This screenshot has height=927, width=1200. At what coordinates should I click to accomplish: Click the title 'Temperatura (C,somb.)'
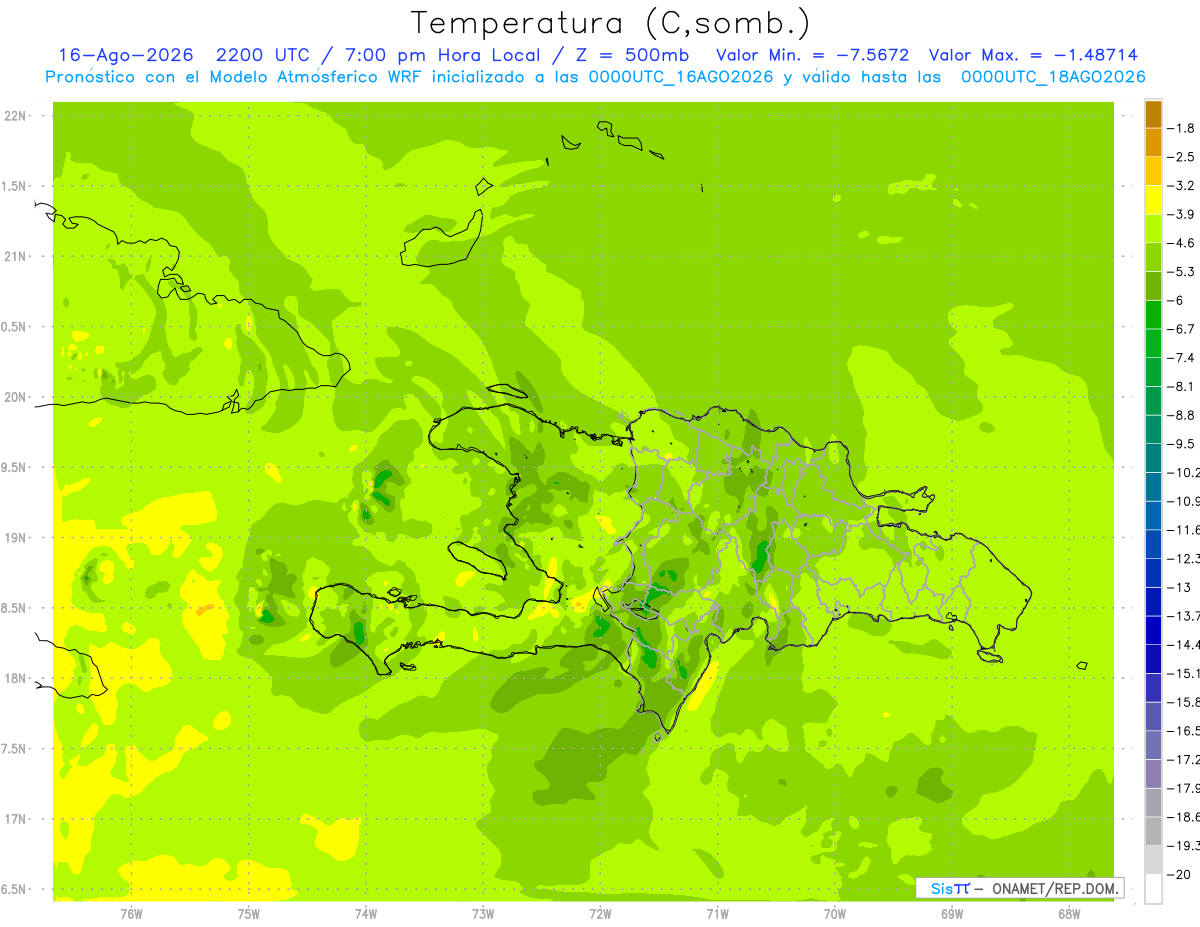pyautogui.click(x=610, y=23)
